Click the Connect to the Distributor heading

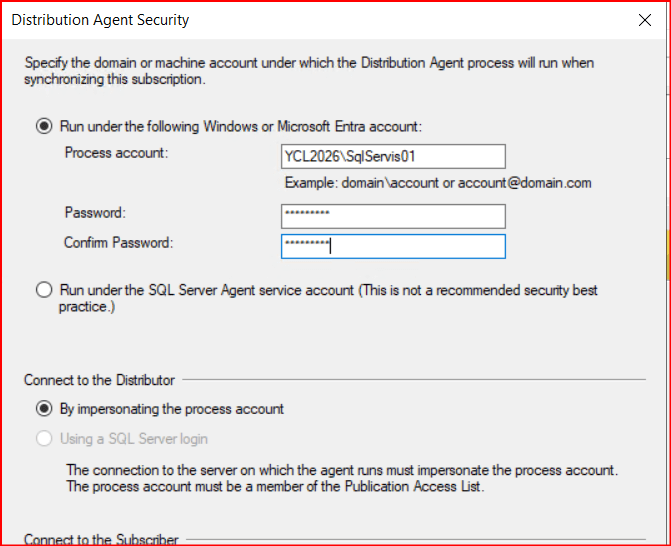tap(99, 380)
